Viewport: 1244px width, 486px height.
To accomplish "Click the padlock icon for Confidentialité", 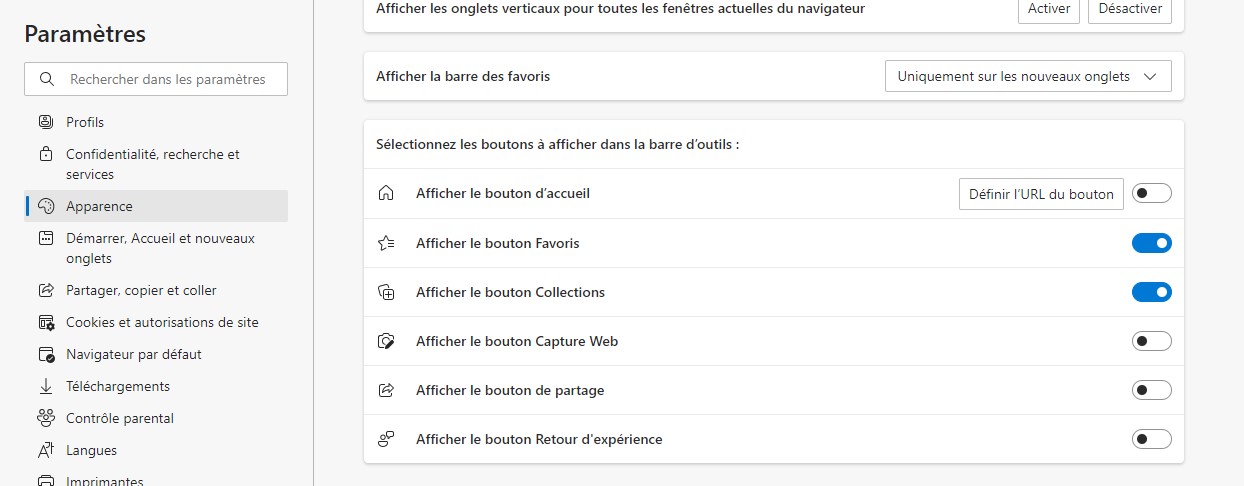I will coord(46,155).
